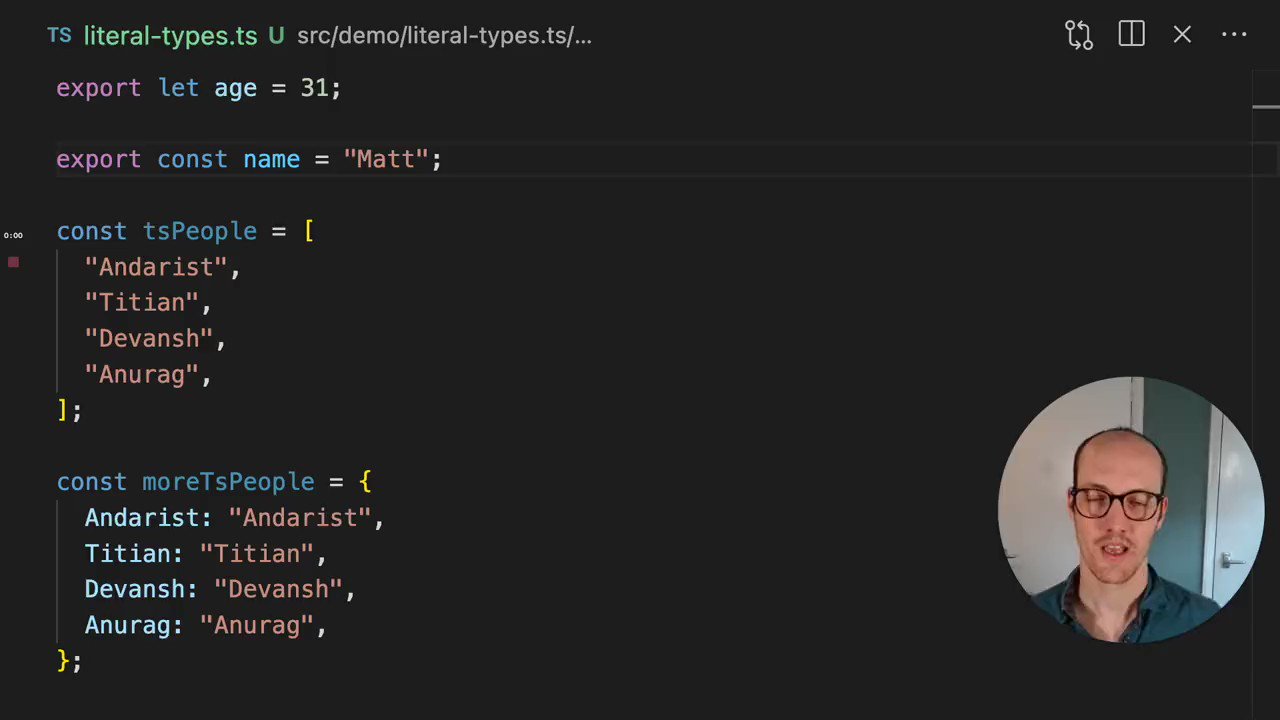The height and width of the screenshot is (720, 1280).
Task: Split the editor with the split icon
Action: click(1131, 35)
